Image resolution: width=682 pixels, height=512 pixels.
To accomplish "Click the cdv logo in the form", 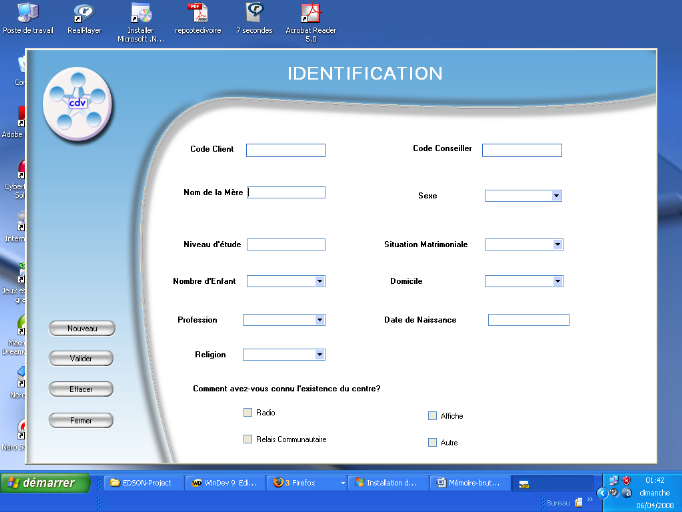I will 78,102.
